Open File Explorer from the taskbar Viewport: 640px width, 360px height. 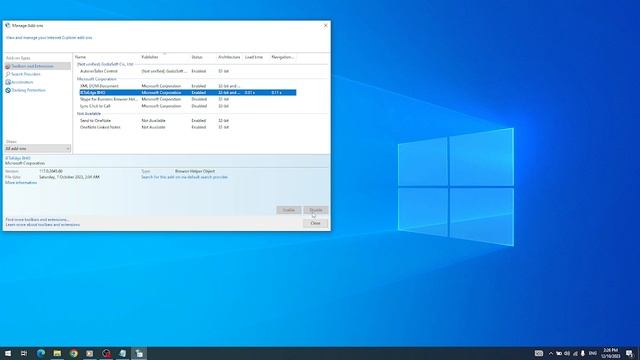[x=57, y=353]
